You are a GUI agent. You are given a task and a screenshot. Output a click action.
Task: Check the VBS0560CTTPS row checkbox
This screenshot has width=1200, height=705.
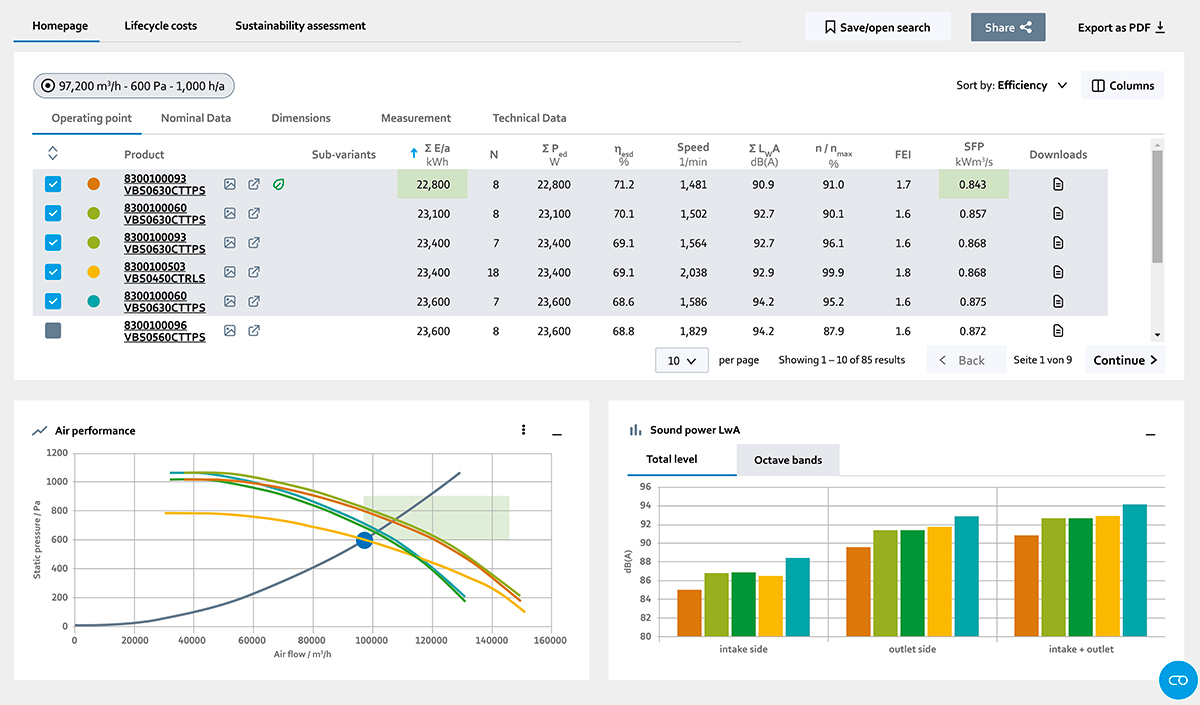pos(53,331)
